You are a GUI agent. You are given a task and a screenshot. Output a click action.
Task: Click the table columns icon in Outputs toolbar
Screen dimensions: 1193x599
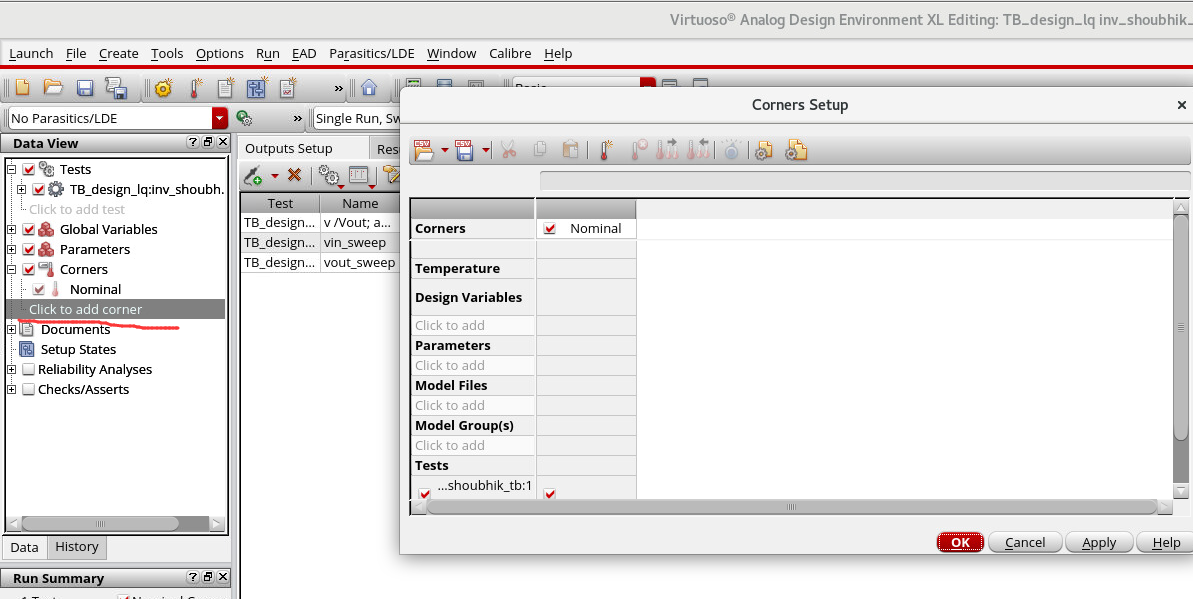[x=358, y=176]
